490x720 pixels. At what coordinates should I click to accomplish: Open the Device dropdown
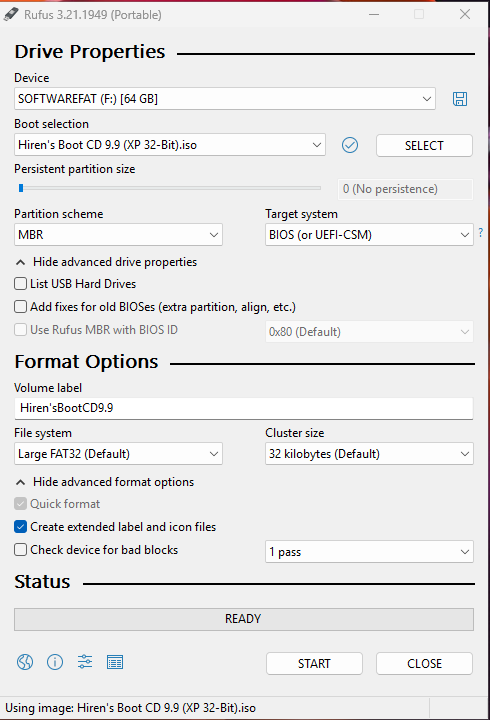tap(225, 99)
